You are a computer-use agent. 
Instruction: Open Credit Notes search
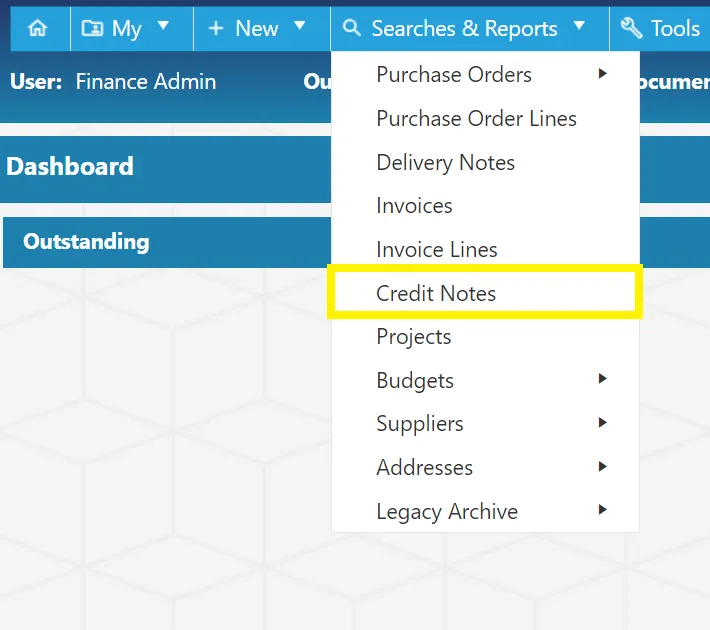click(x=485, y=293)
